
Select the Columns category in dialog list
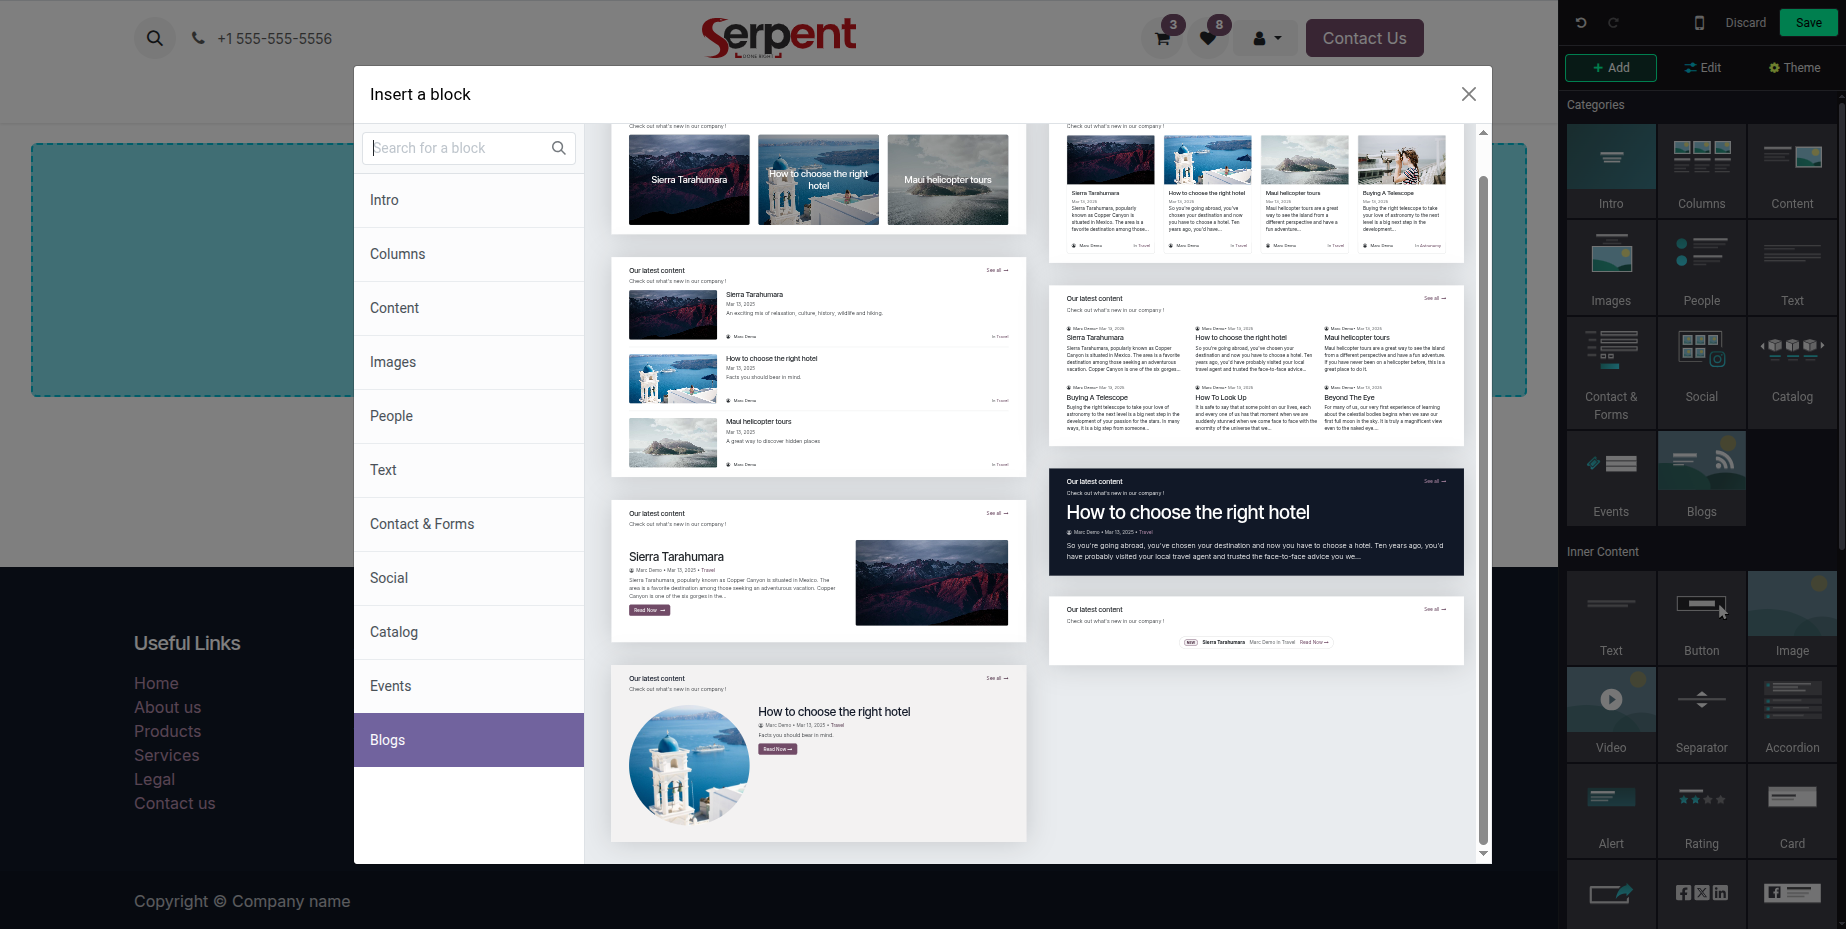click(469, 254)
